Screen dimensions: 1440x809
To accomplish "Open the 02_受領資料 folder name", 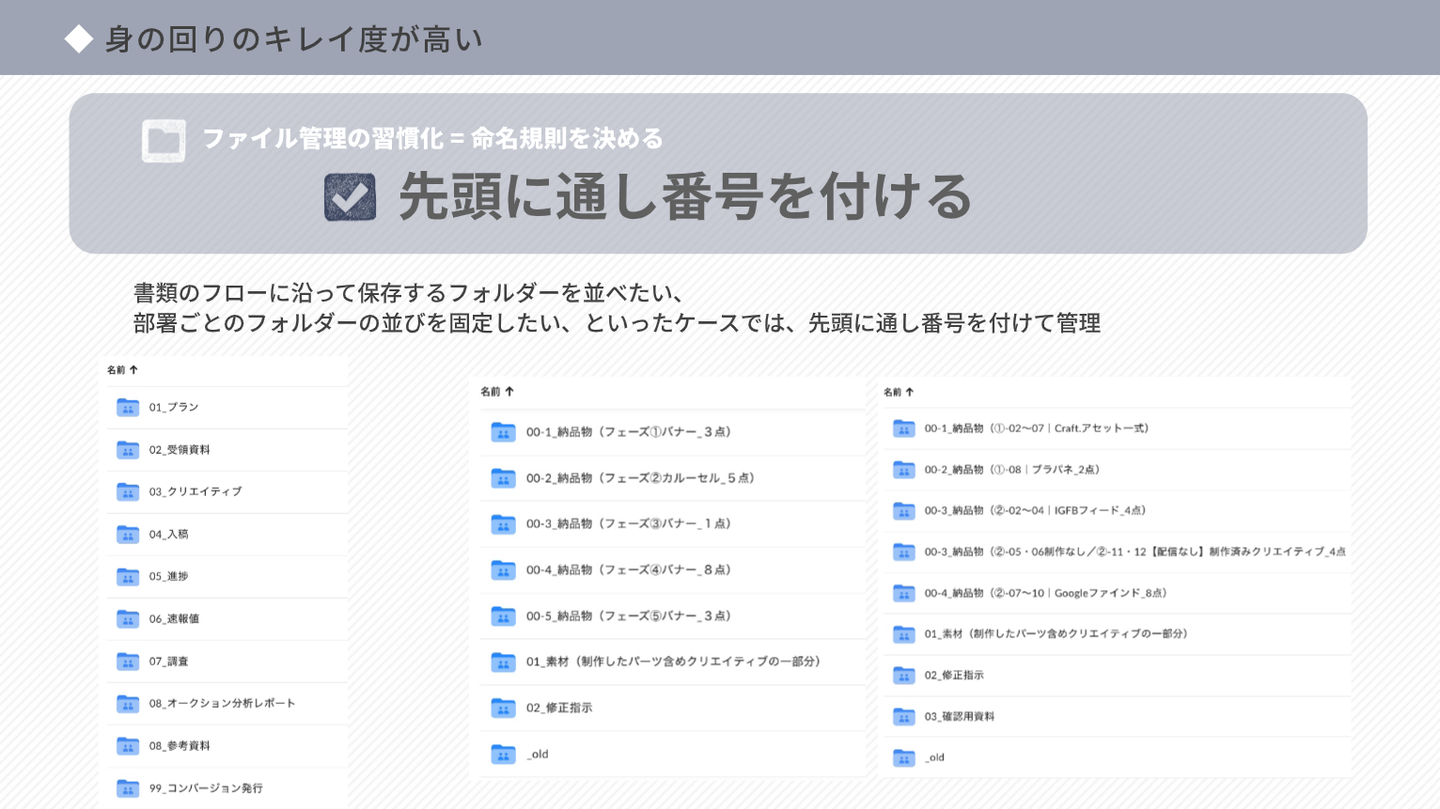I will point(180,450).
